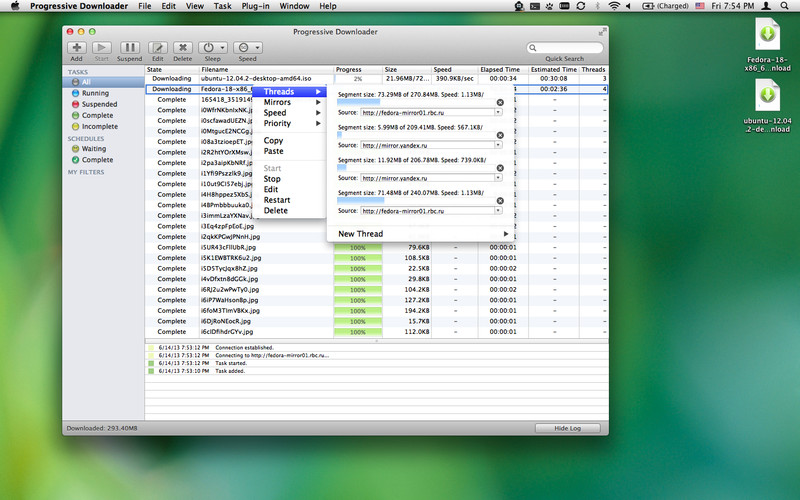Show Suspended tasks filter

pos(99,104)
